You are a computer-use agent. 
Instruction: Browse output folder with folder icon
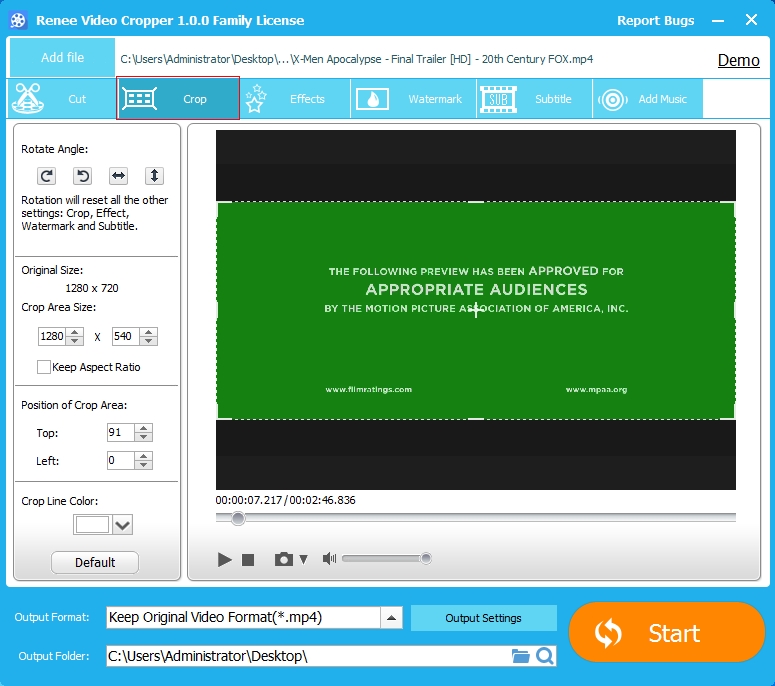[x=520, y=656]
